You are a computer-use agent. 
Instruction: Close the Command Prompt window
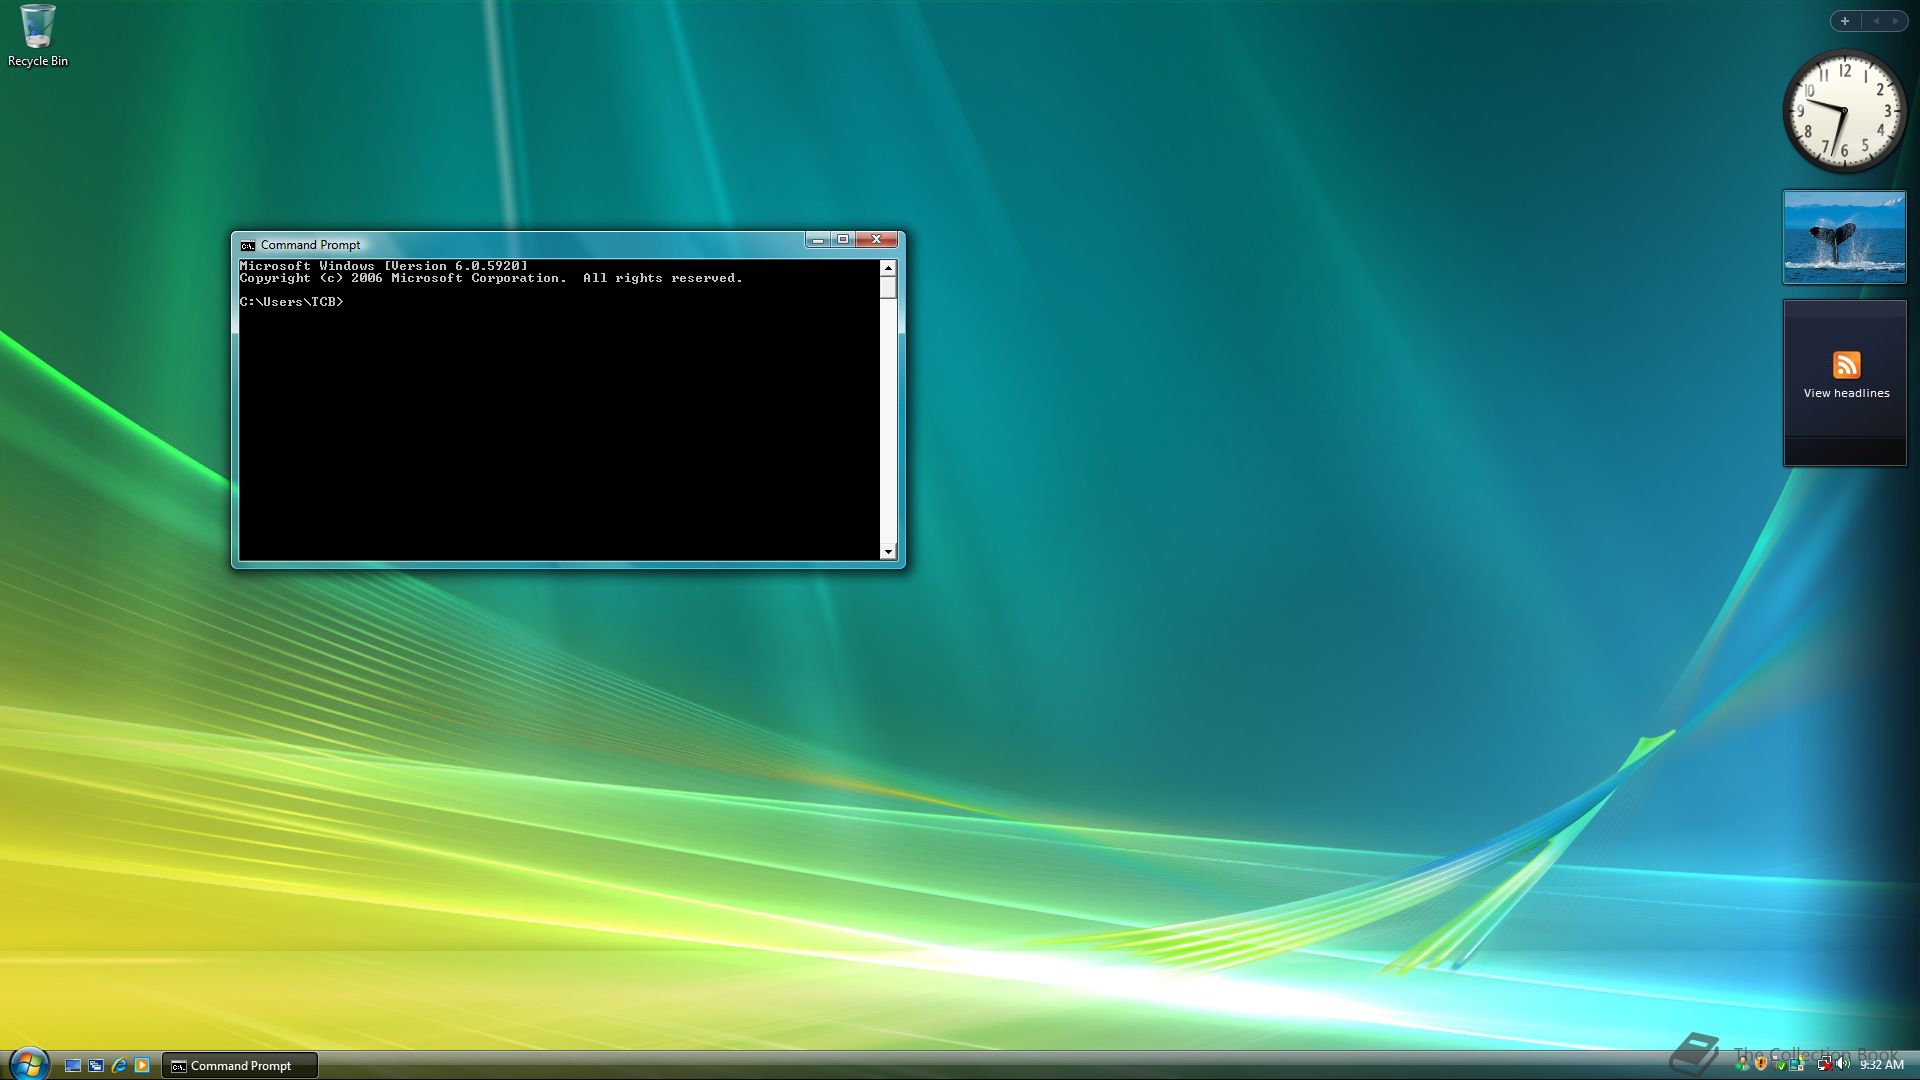876,239
